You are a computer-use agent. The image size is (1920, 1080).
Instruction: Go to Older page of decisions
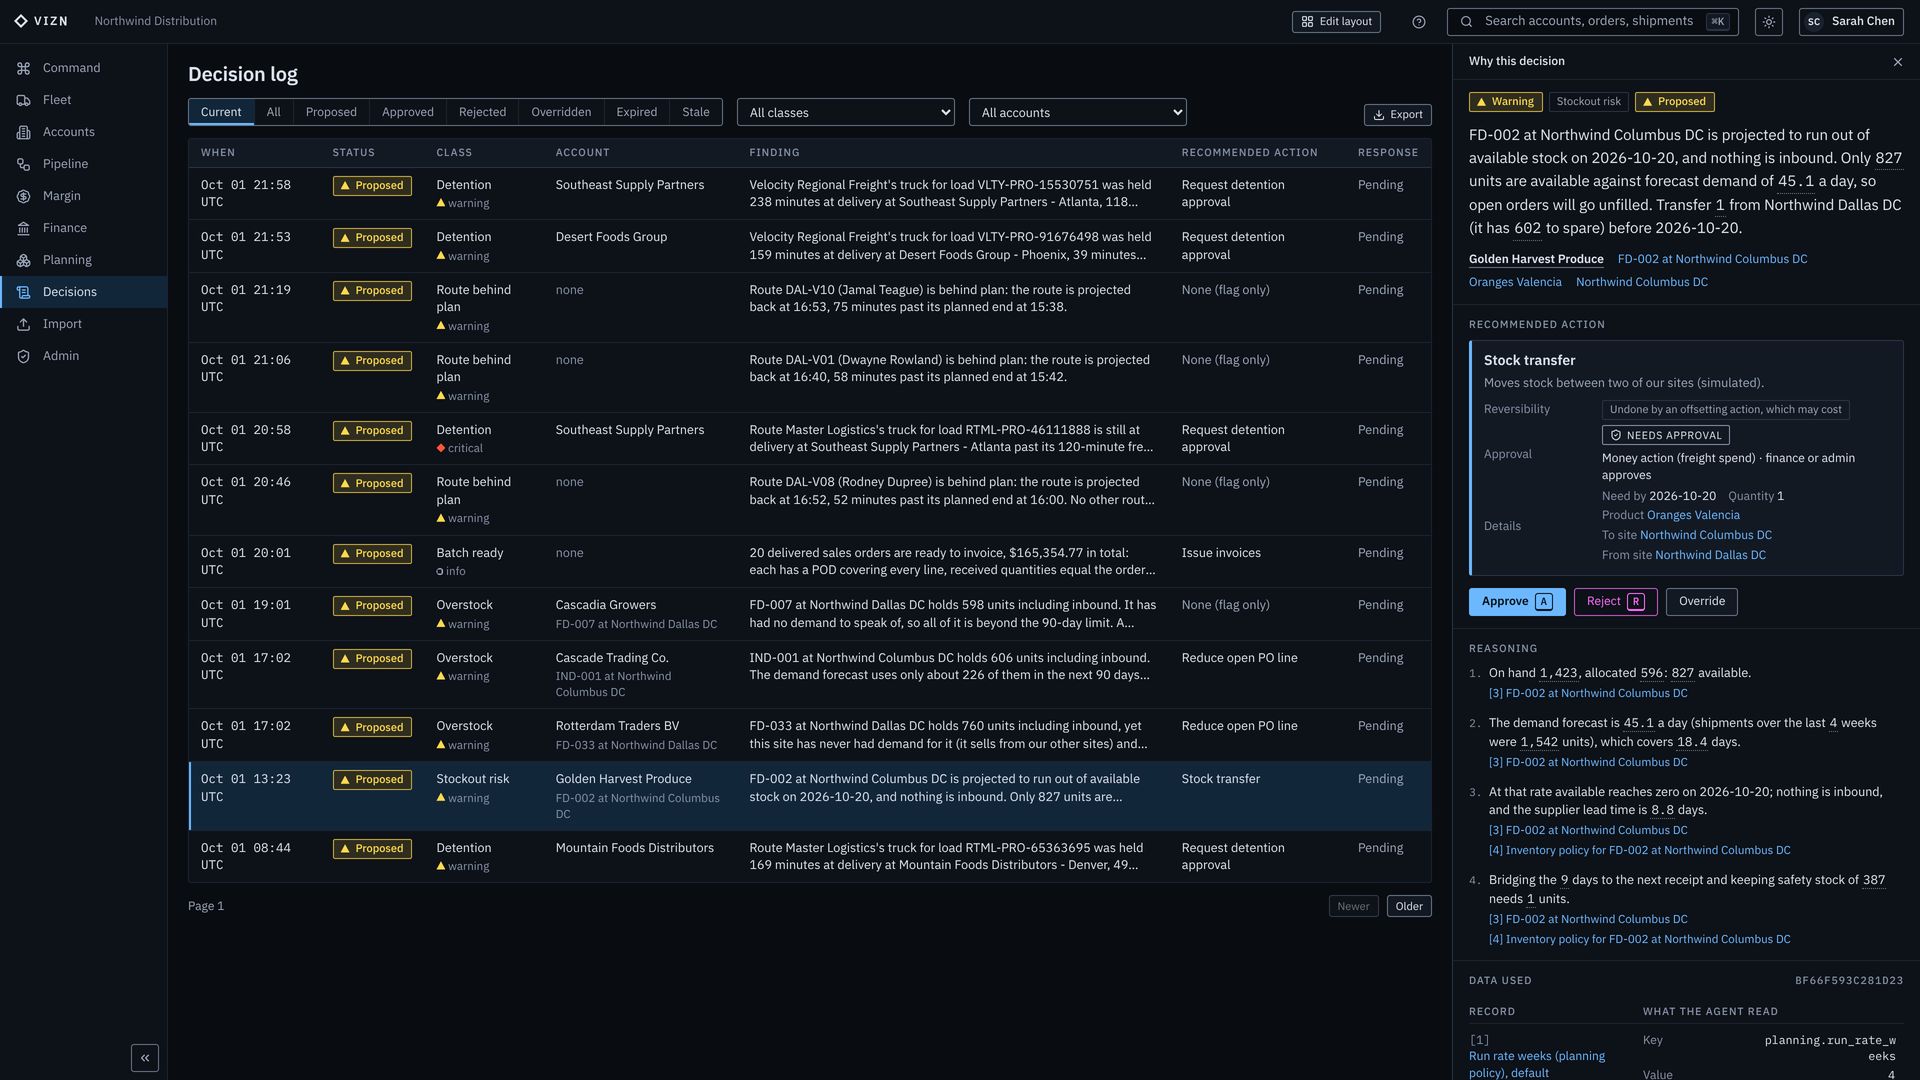coord(1409,907)
